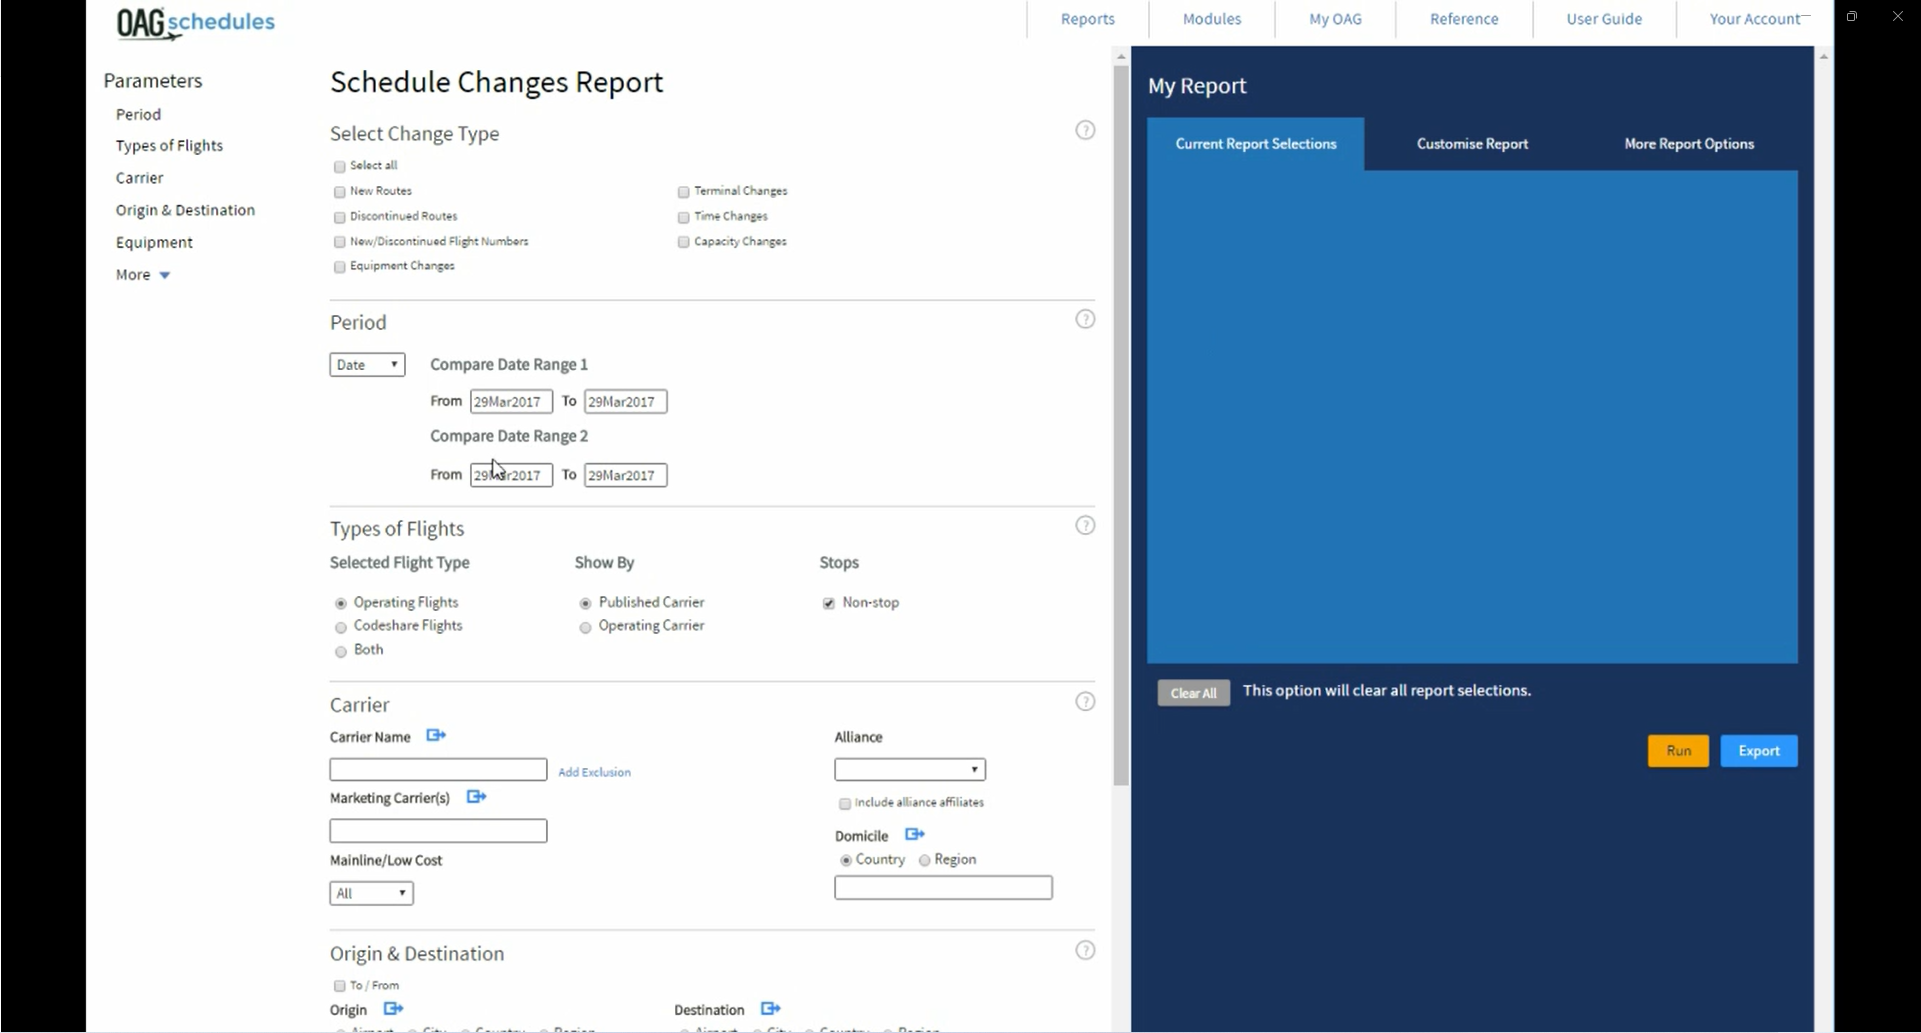This screenshot has width=1921, height=1033.
Task: Click the Add Exclusion link
Action: click(594, 773)
